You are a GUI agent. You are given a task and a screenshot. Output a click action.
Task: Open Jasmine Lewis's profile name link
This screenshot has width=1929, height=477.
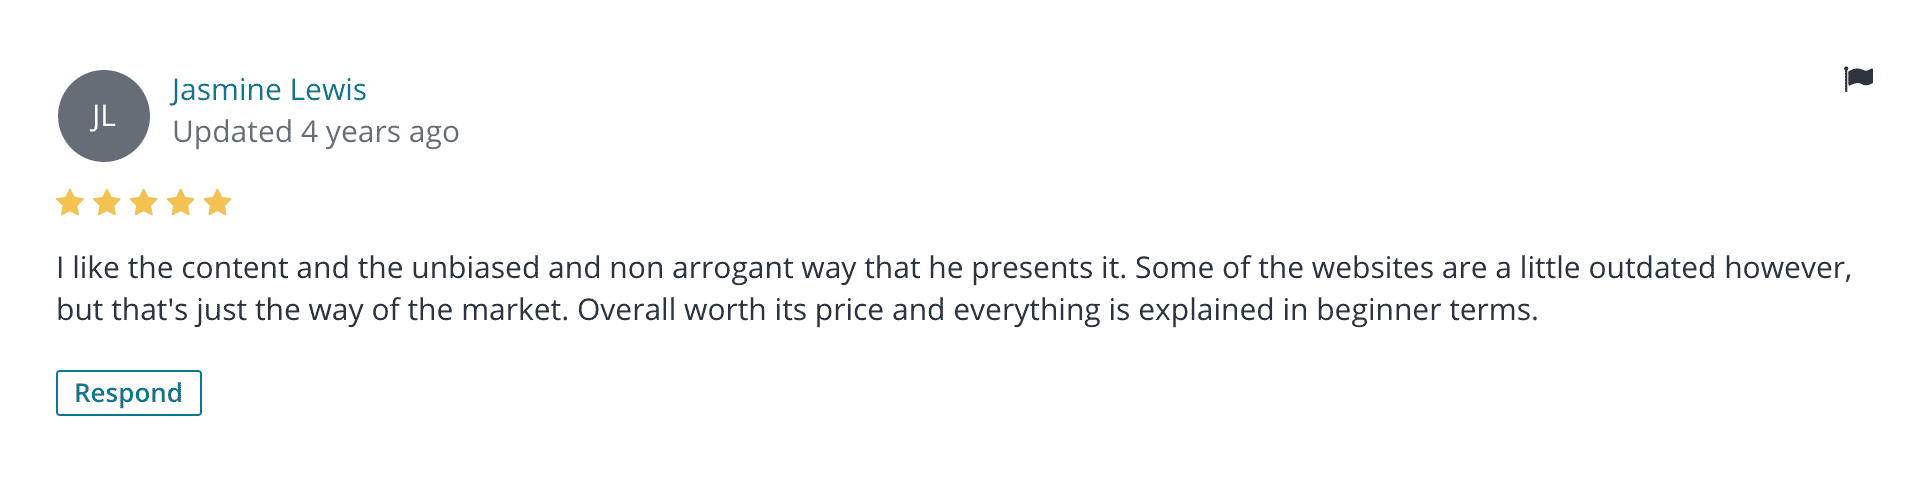(269, 89)
